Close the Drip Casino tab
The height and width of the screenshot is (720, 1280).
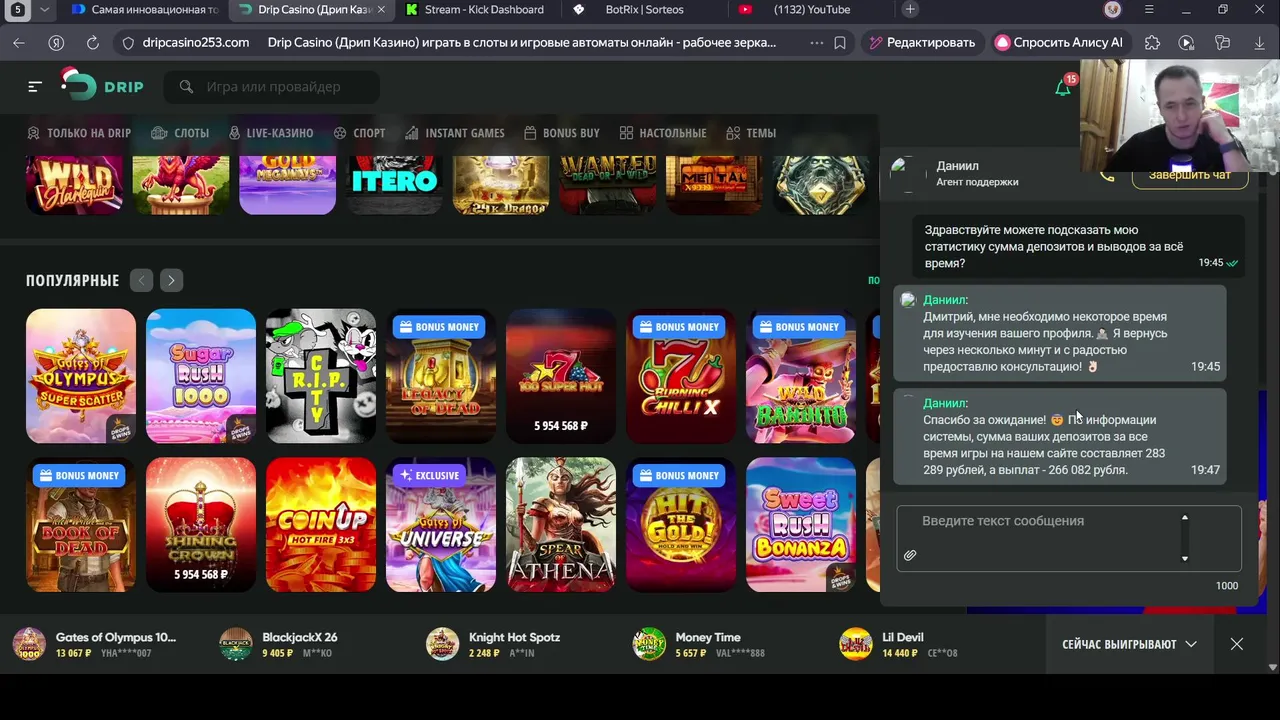(x=380, y=9)
